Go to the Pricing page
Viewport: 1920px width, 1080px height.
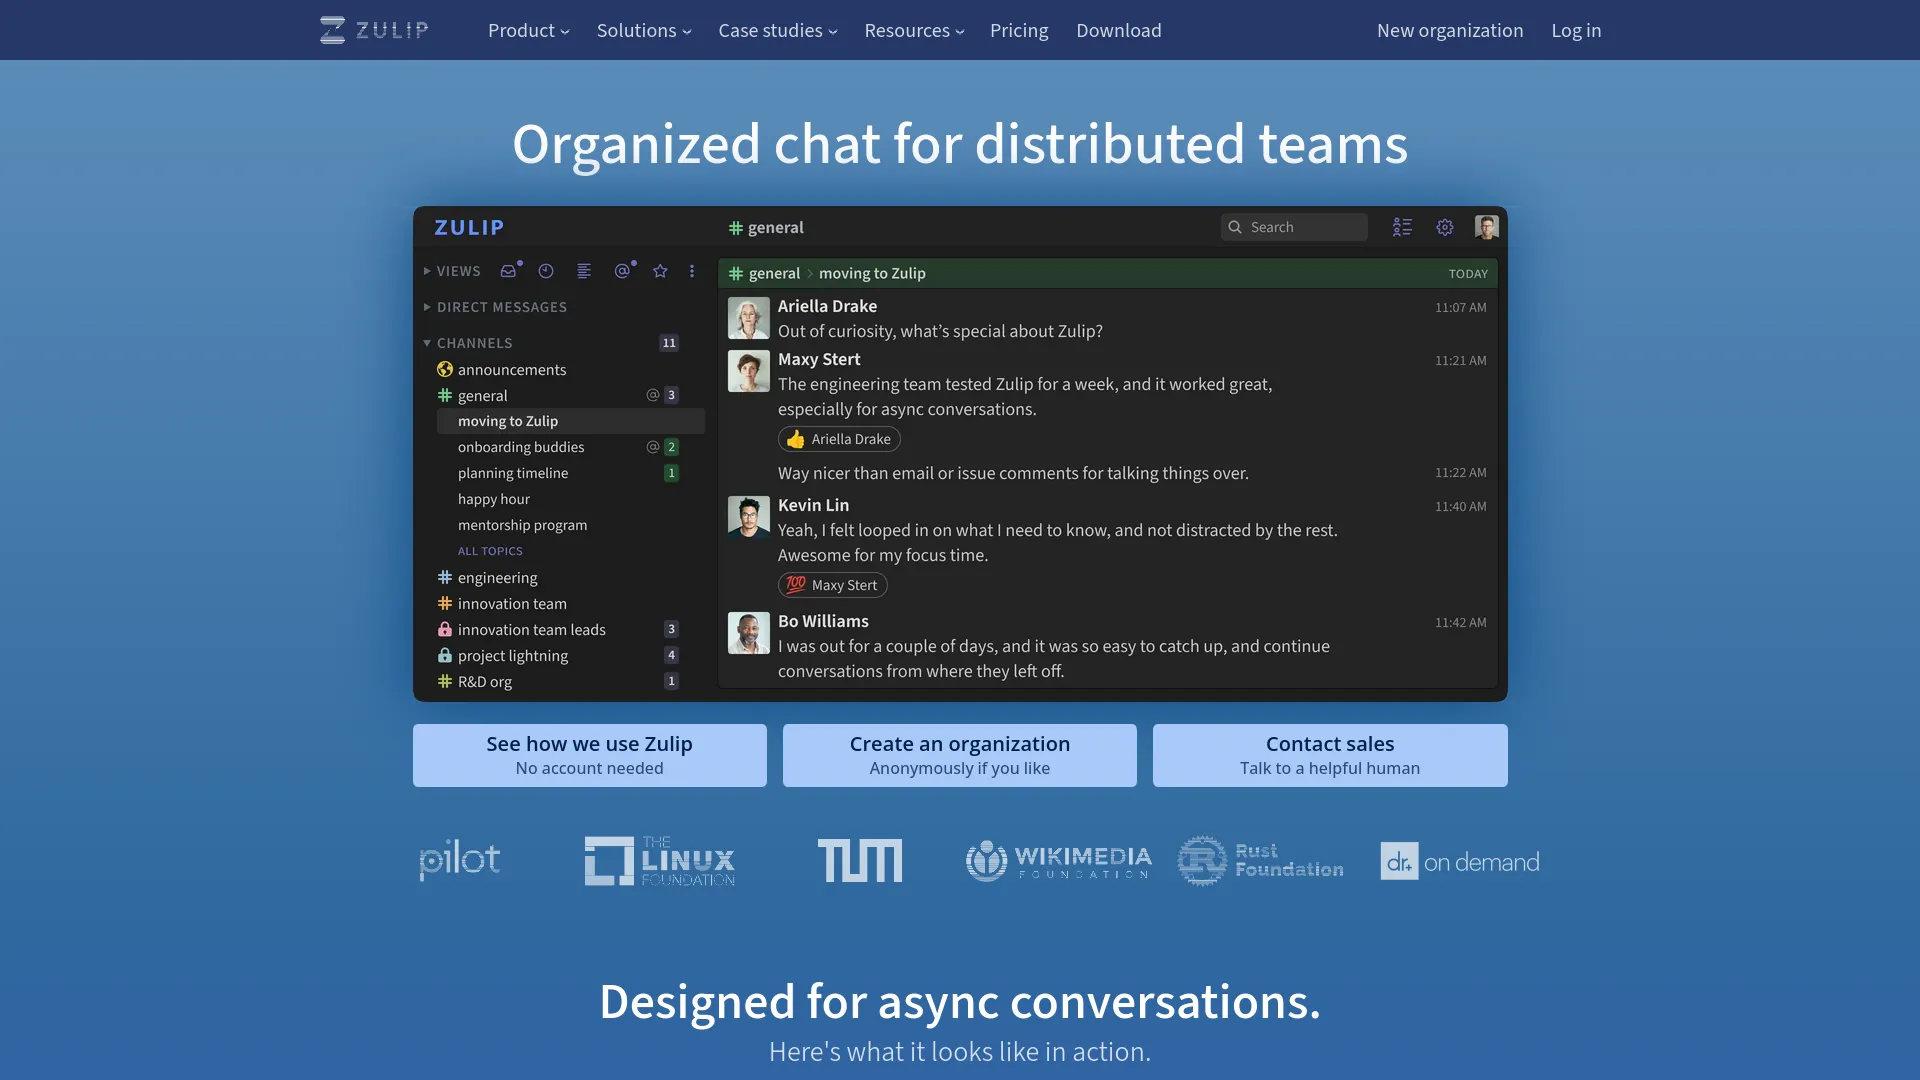click(1019, 30)
